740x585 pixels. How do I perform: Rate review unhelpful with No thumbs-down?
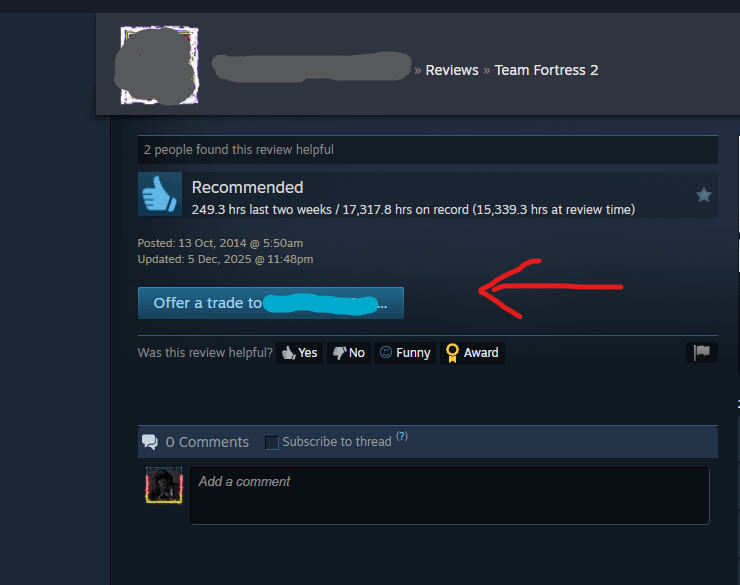click(349, 353)
